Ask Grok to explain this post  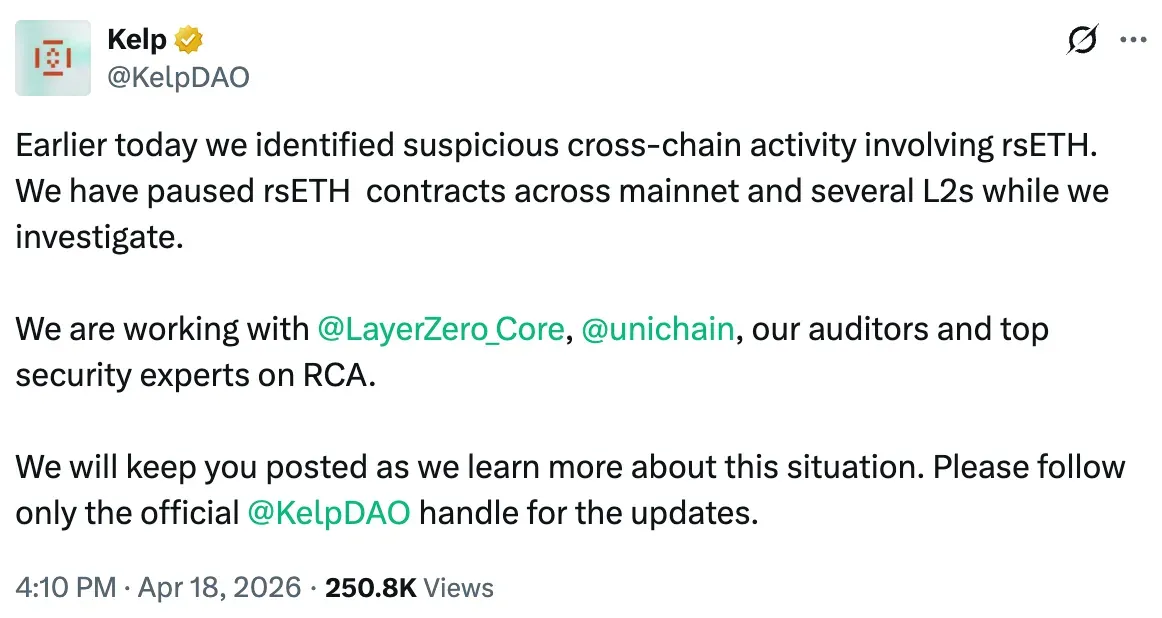pyautogui.click(x=1084, y=39)
